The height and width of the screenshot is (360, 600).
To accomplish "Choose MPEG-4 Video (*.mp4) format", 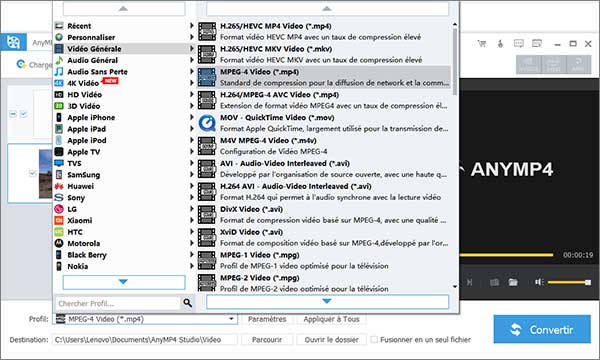I will pos(323,77).
